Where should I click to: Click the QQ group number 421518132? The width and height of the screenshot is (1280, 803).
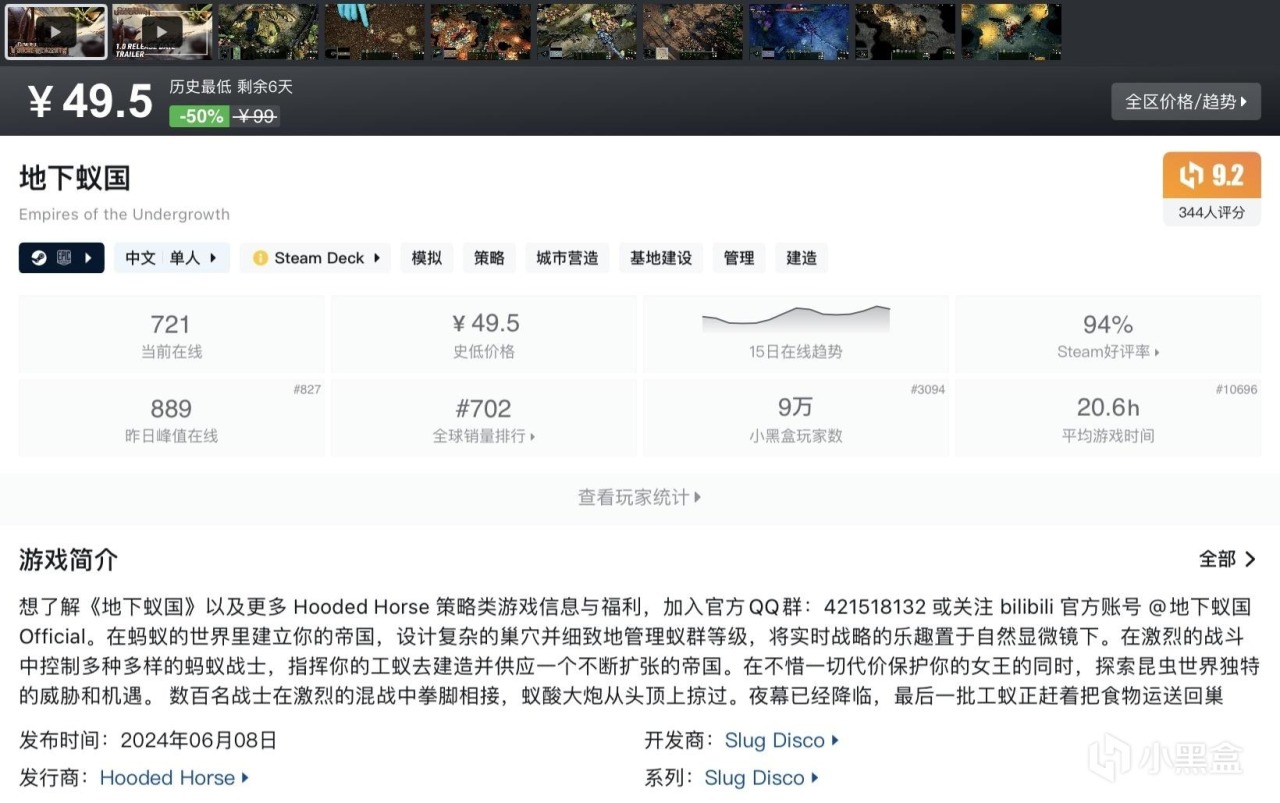point(877,607)
